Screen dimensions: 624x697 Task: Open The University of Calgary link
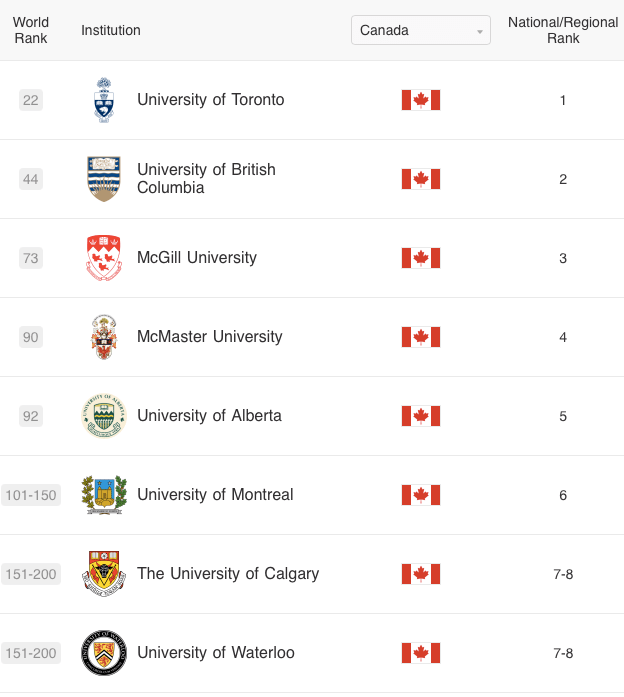click(228, 574)
